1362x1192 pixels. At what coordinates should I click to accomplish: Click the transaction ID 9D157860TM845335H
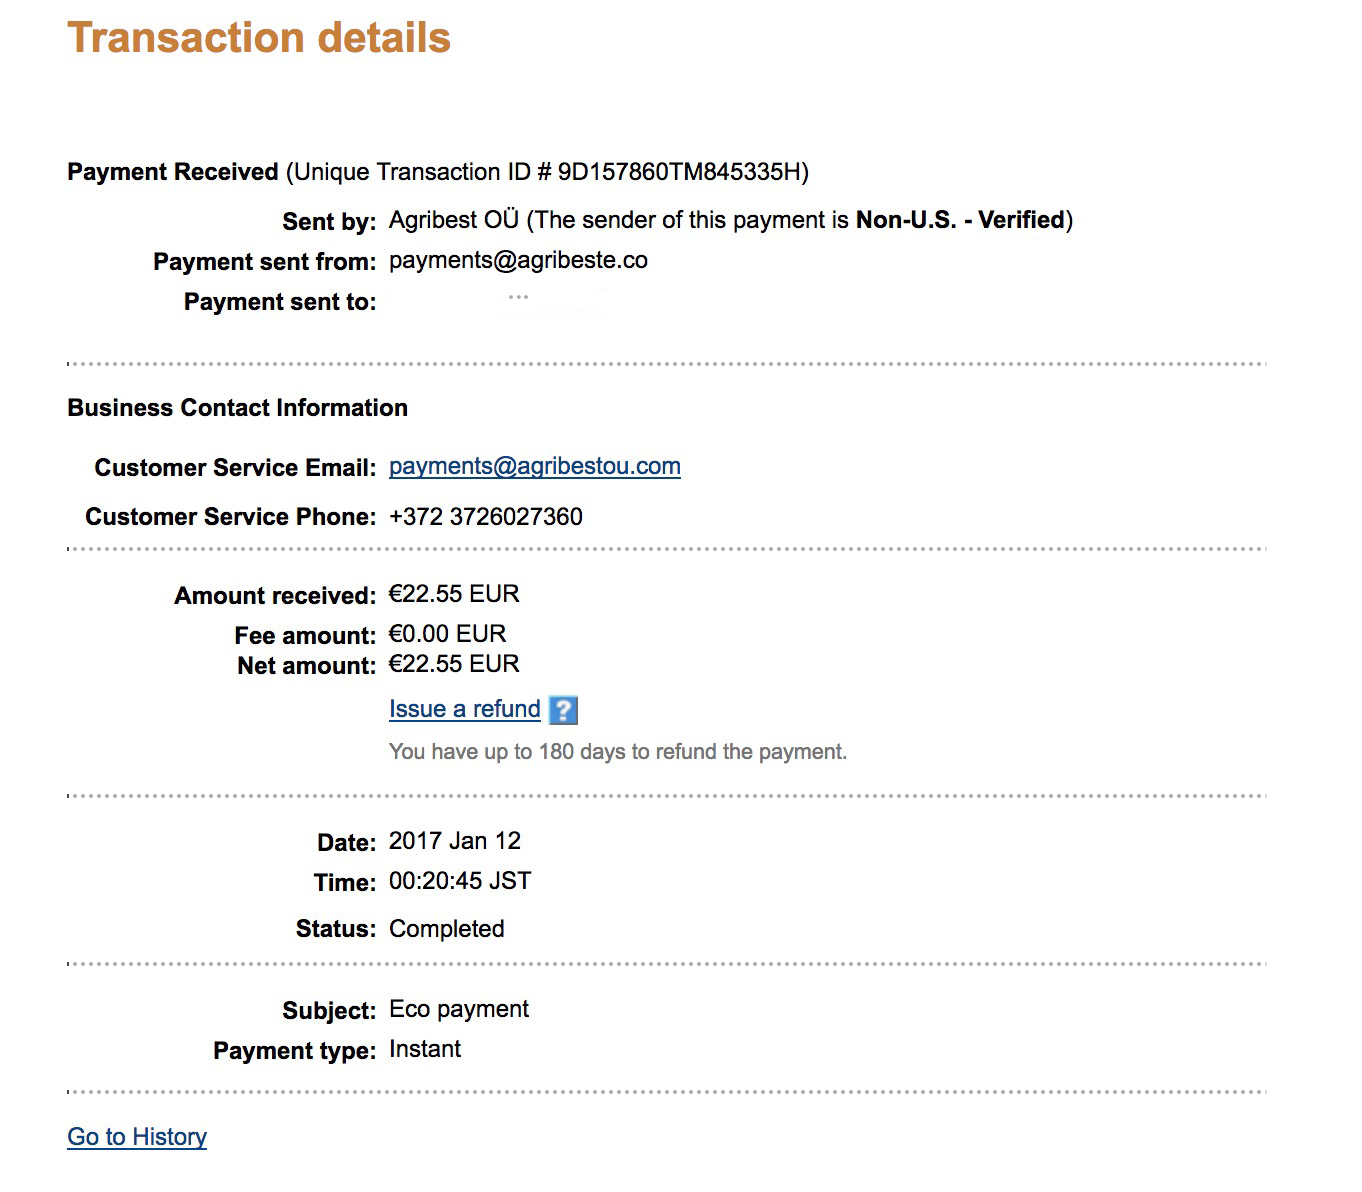(680, 172)
